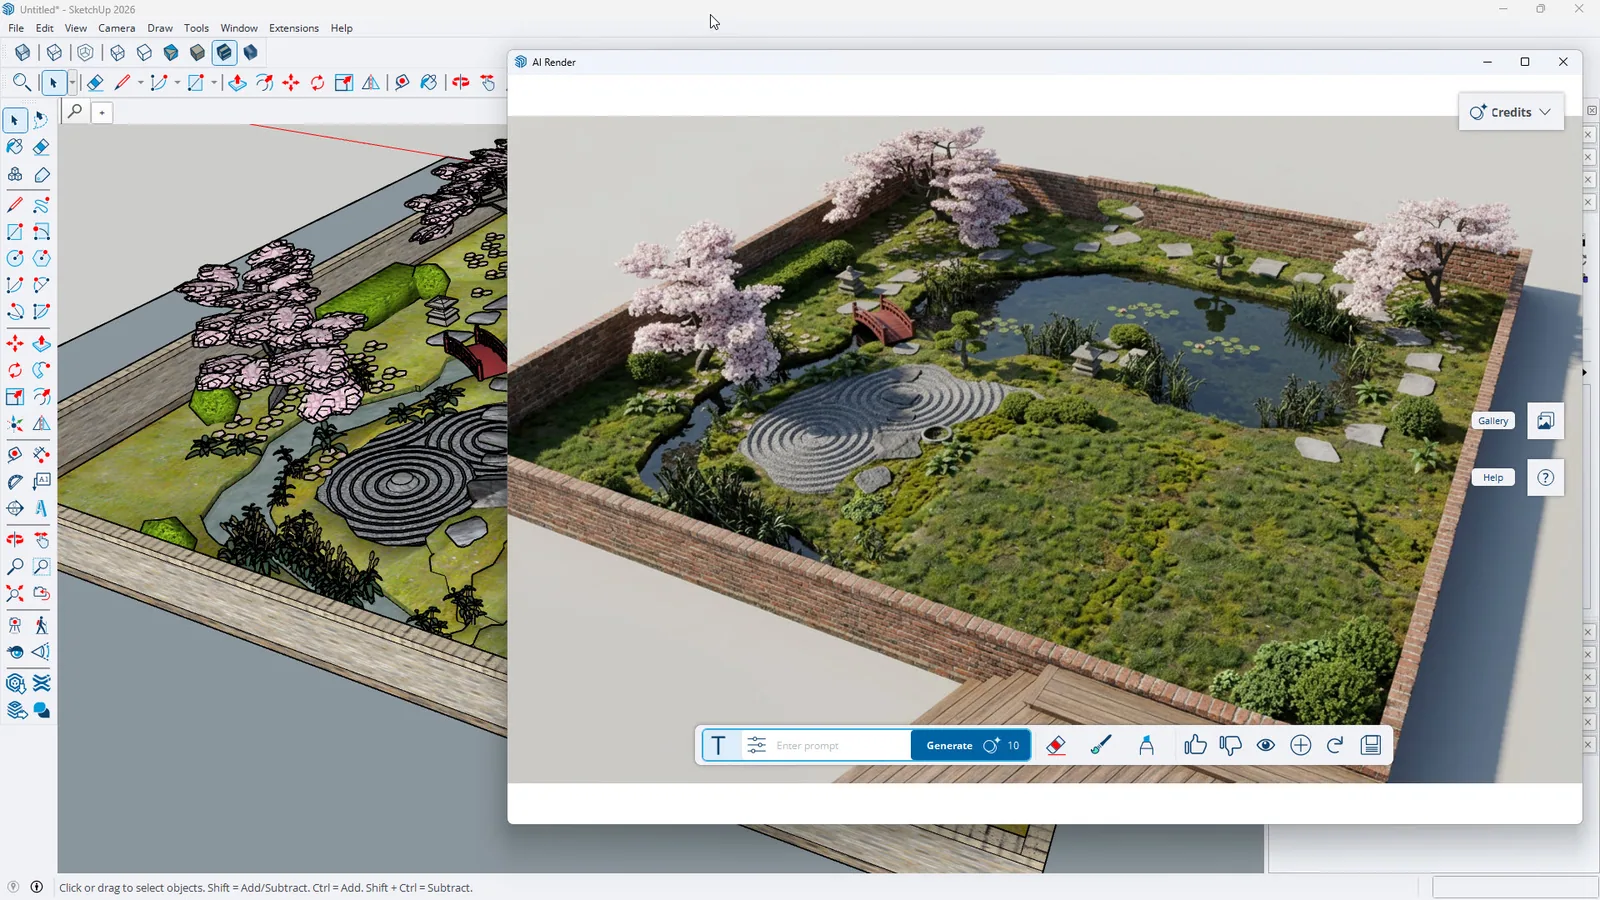The width and height of the screenshot is (1600, 900).
Task: Choose the 3D Text tool
Action: [41, 508]
